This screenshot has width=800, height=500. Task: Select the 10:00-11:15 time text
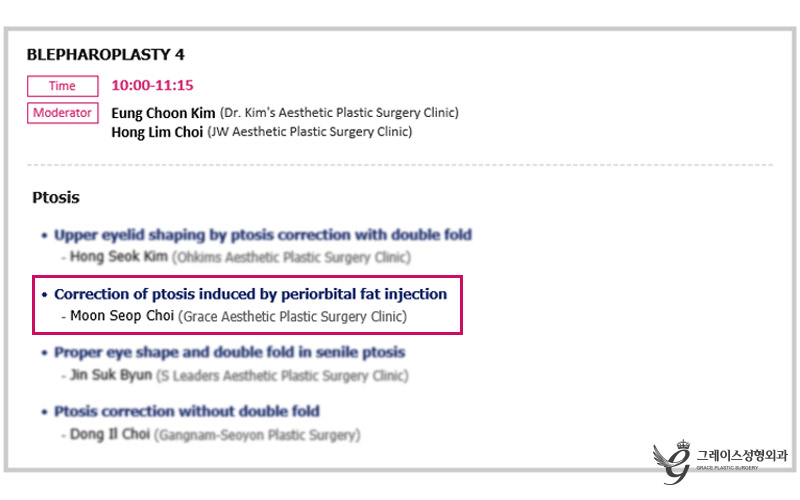(x=153, y=85)
